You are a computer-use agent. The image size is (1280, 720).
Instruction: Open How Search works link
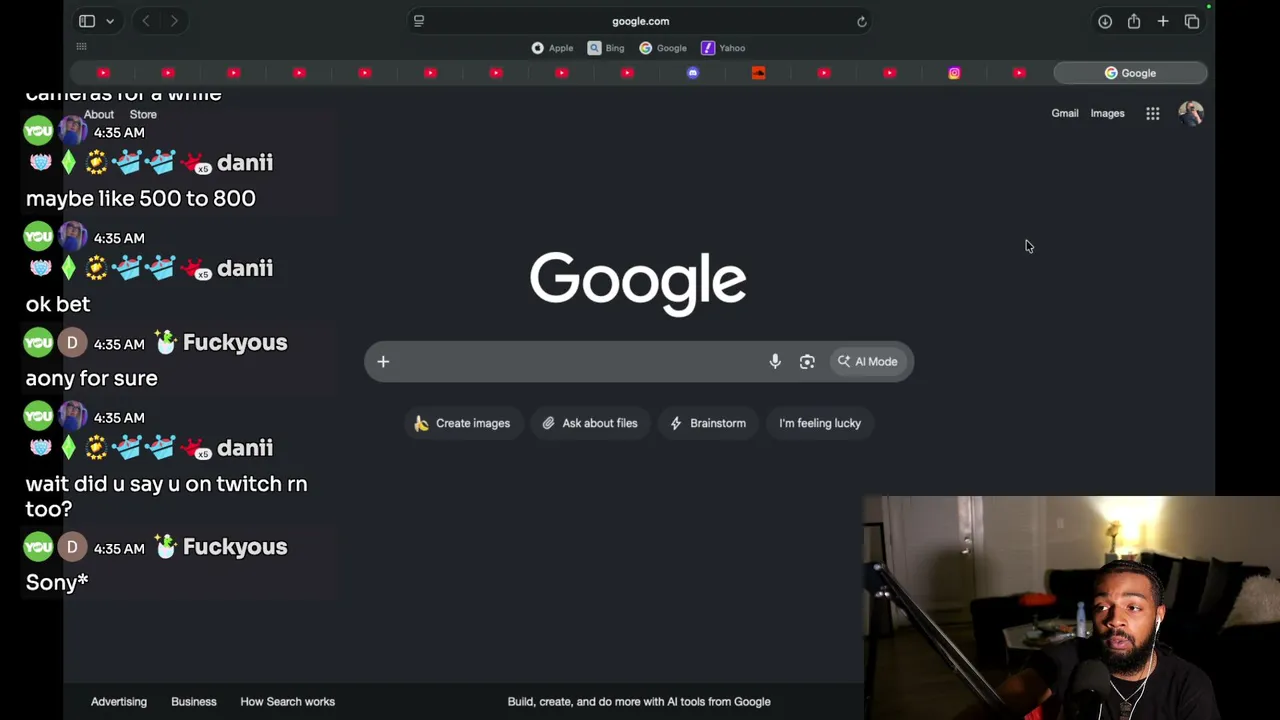(x=288, y=702)
